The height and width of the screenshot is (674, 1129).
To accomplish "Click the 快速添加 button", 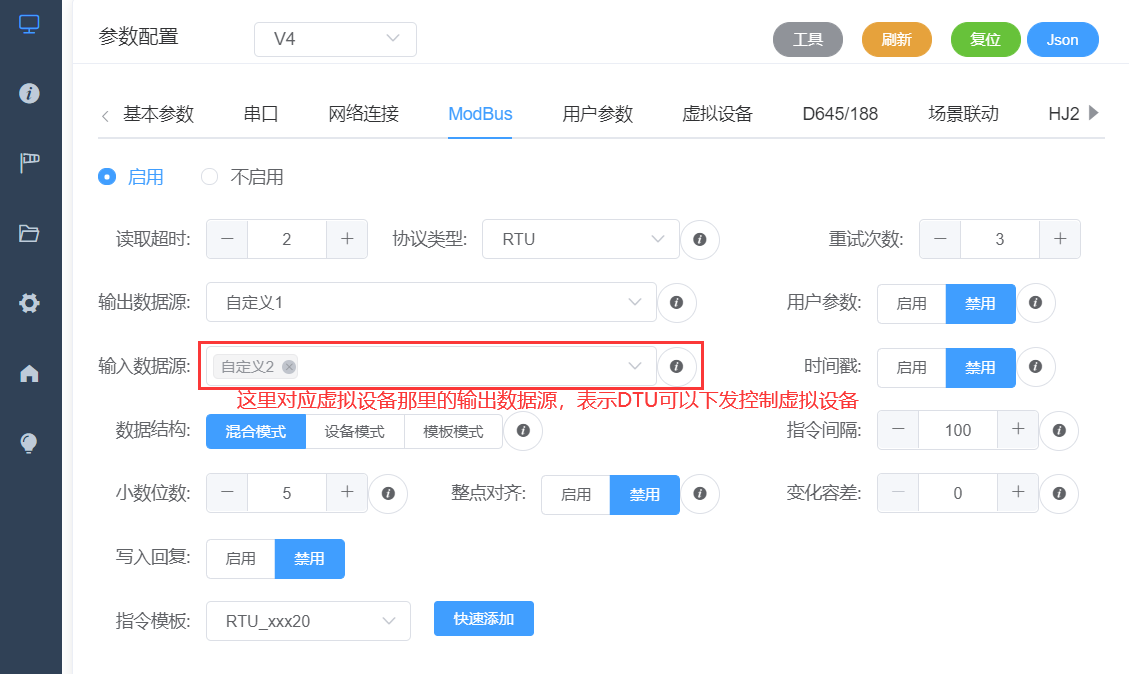I will tap(484, 619).
